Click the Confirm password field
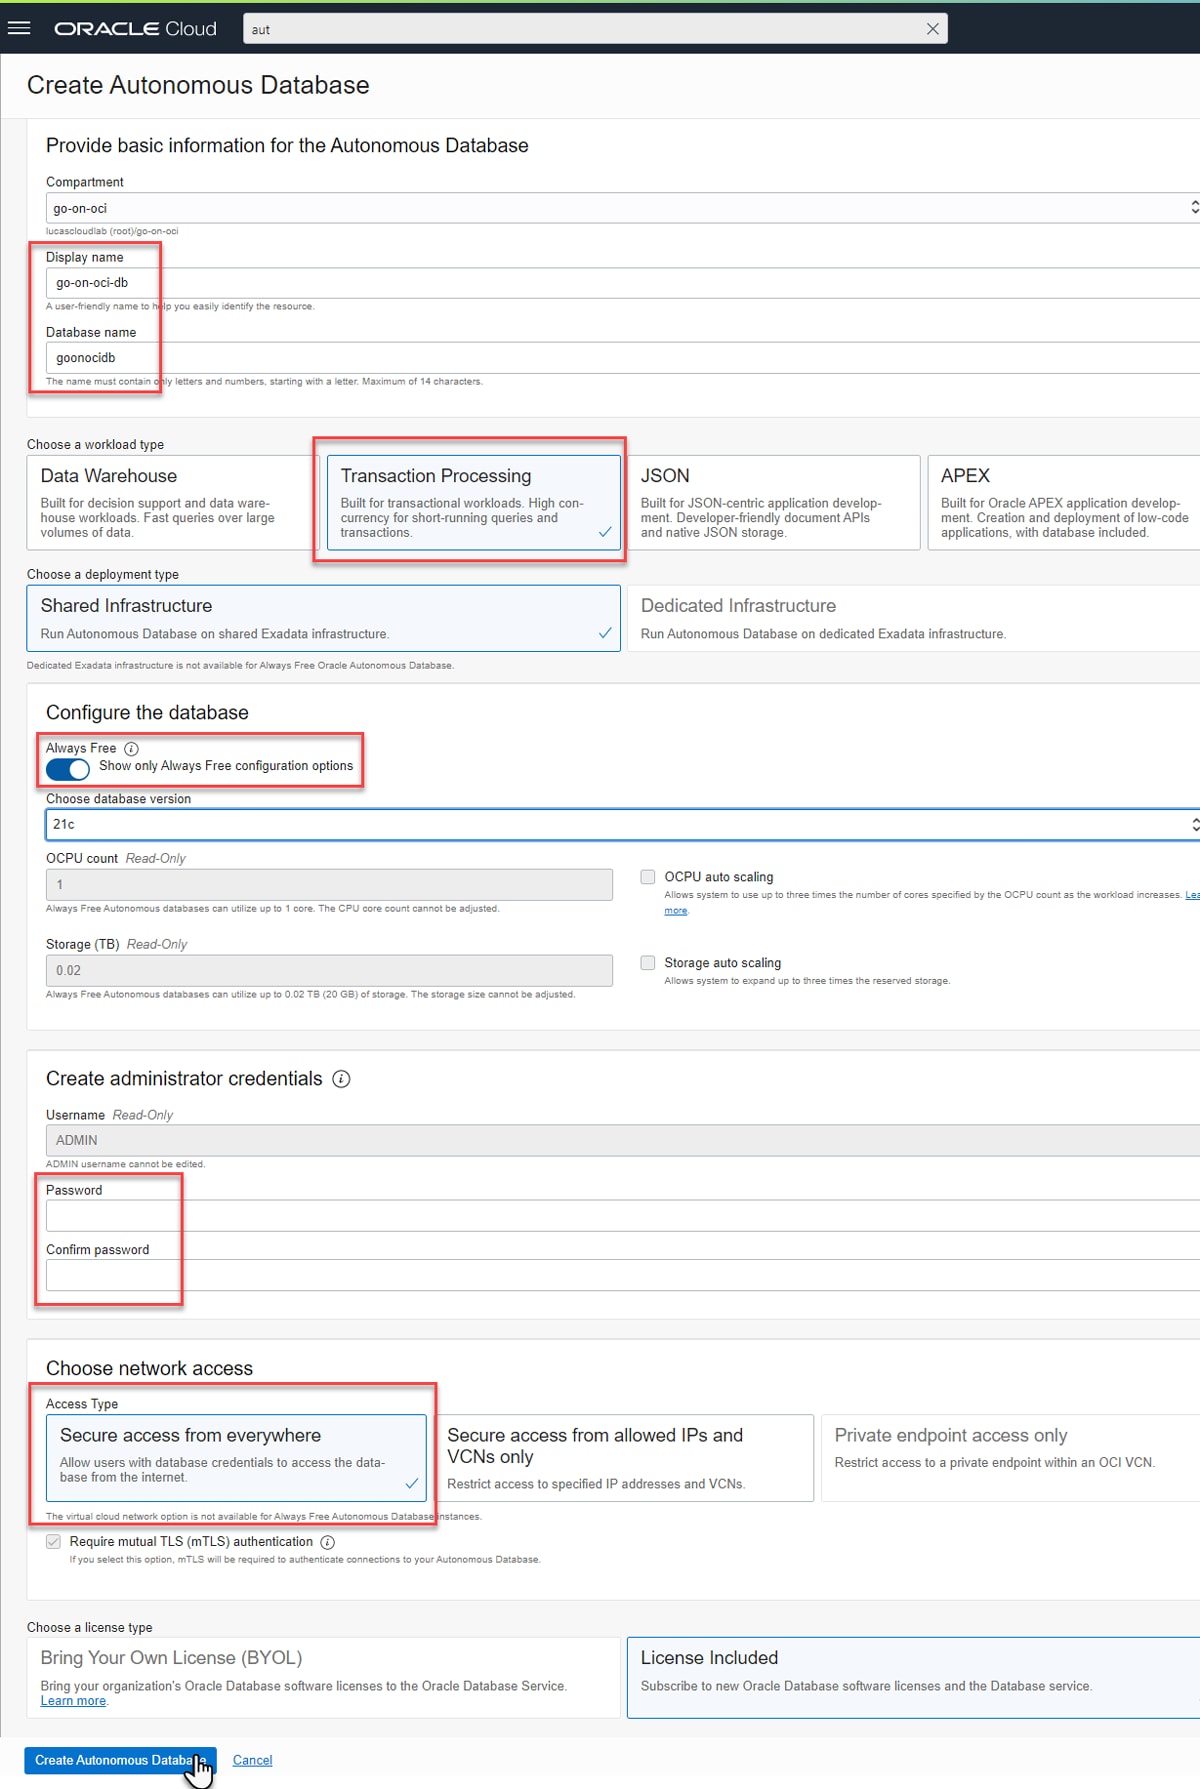The image size is (1200, 1789). click(623, 1276)
